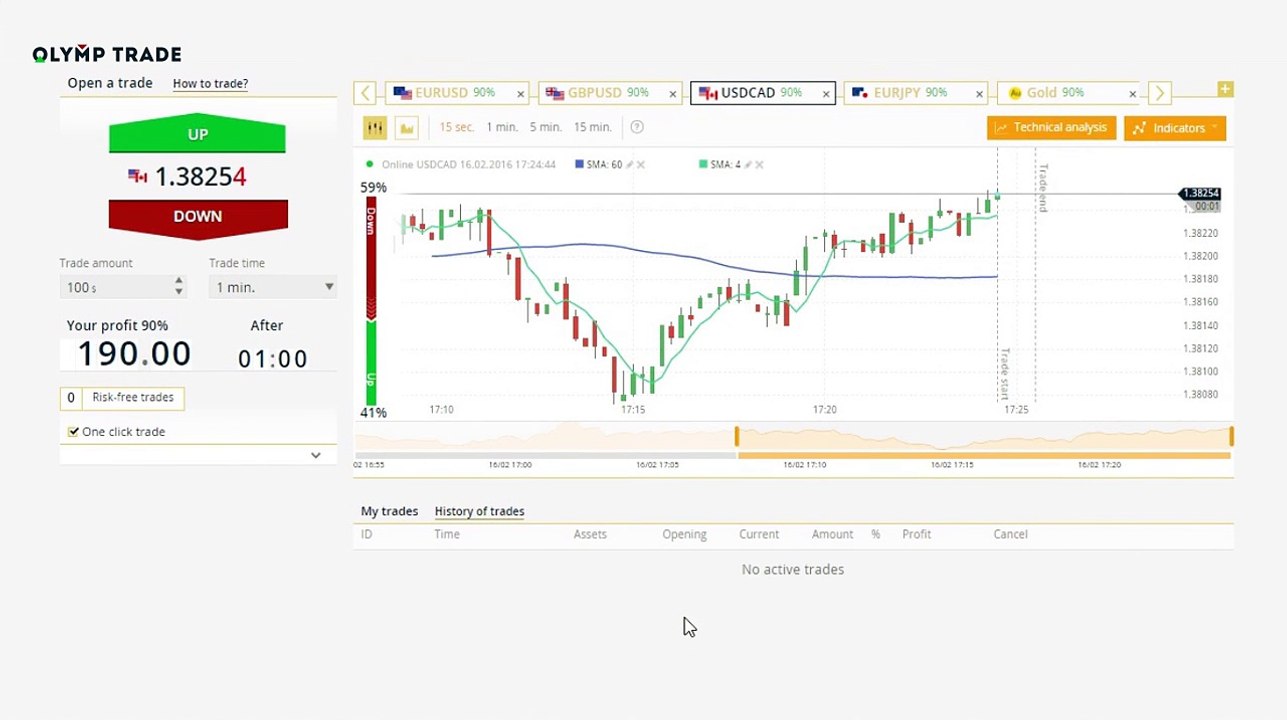
Task: Open the Indicators dropdown
Action: [1175, 128]
